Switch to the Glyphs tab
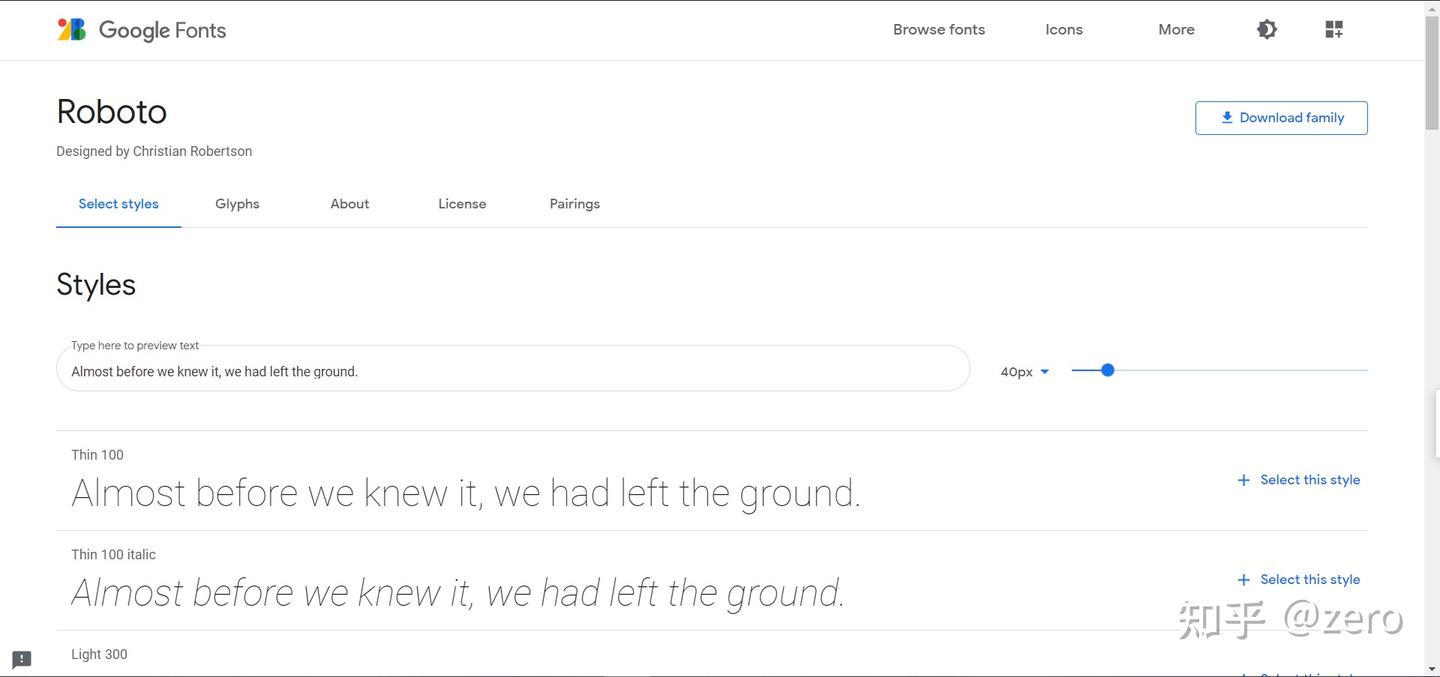This screenshot has height=677, width=1440. 237,204
